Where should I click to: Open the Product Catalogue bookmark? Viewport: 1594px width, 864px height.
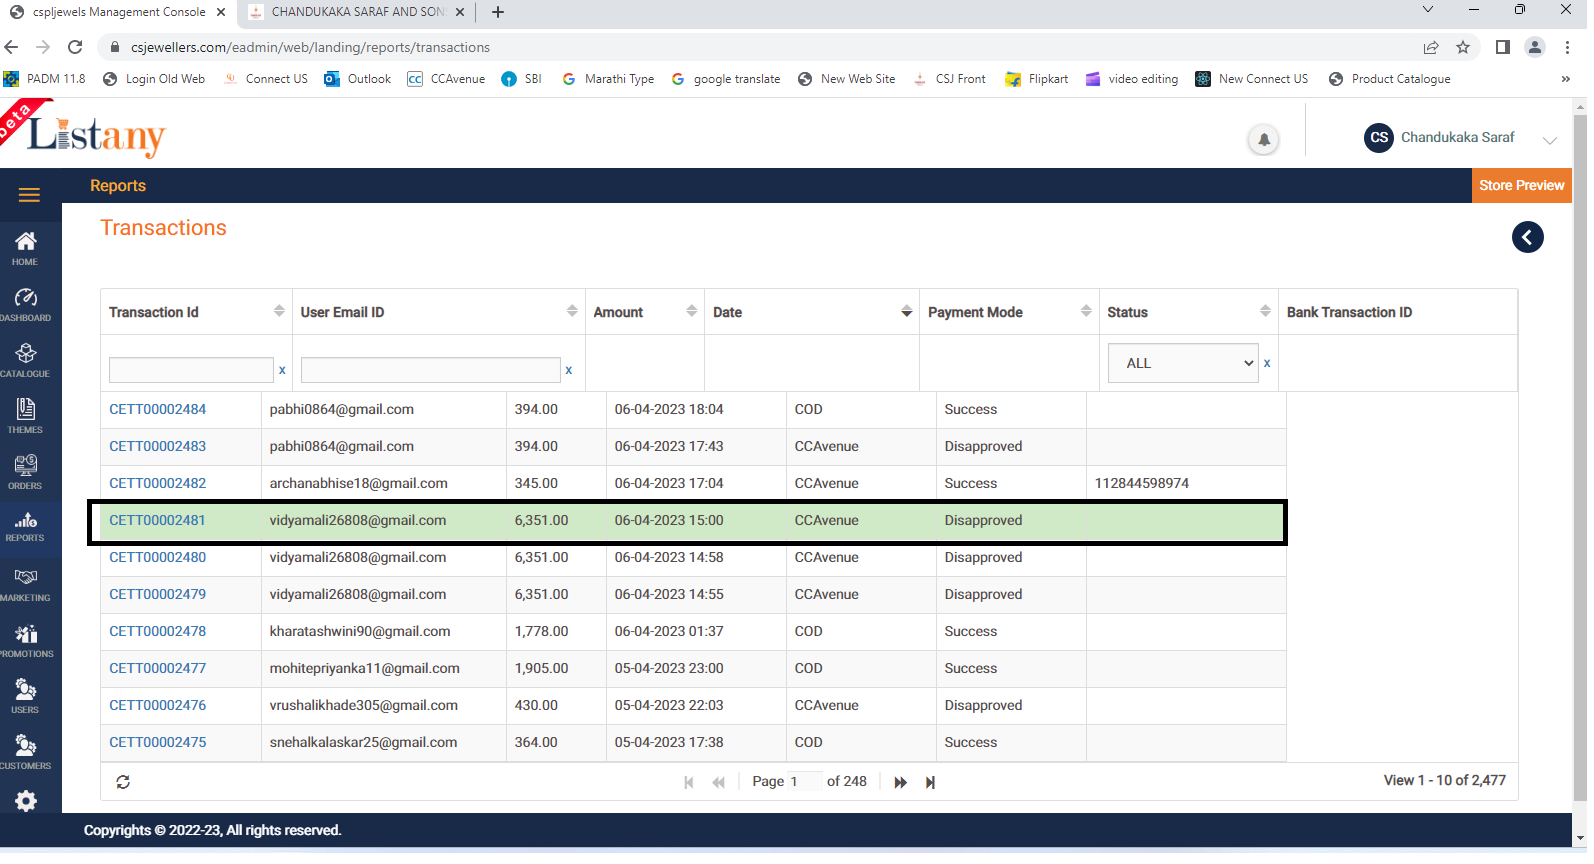[1389, 79]
